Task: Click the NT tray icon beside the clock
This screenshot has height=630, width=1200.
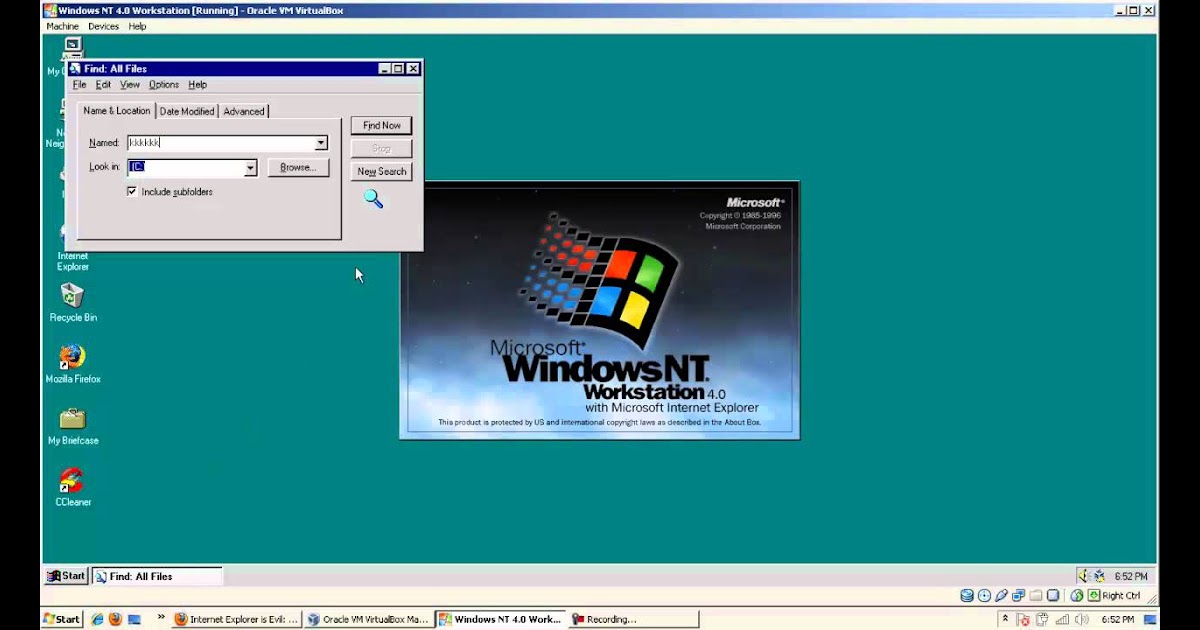Action: (1100, 576)
